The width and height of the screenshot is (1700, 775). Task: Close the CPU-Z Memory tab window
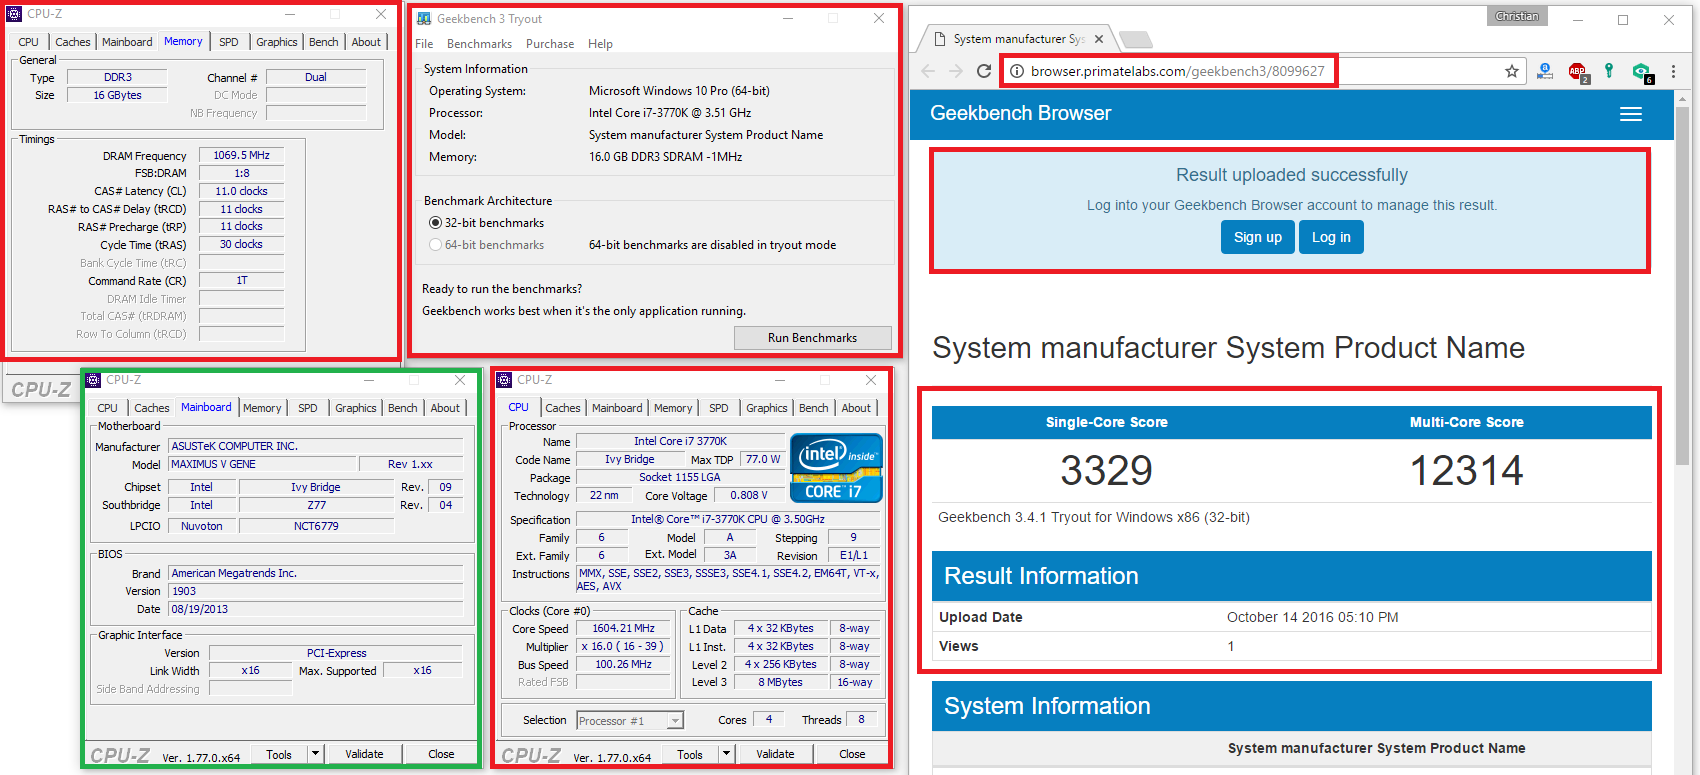381,14
